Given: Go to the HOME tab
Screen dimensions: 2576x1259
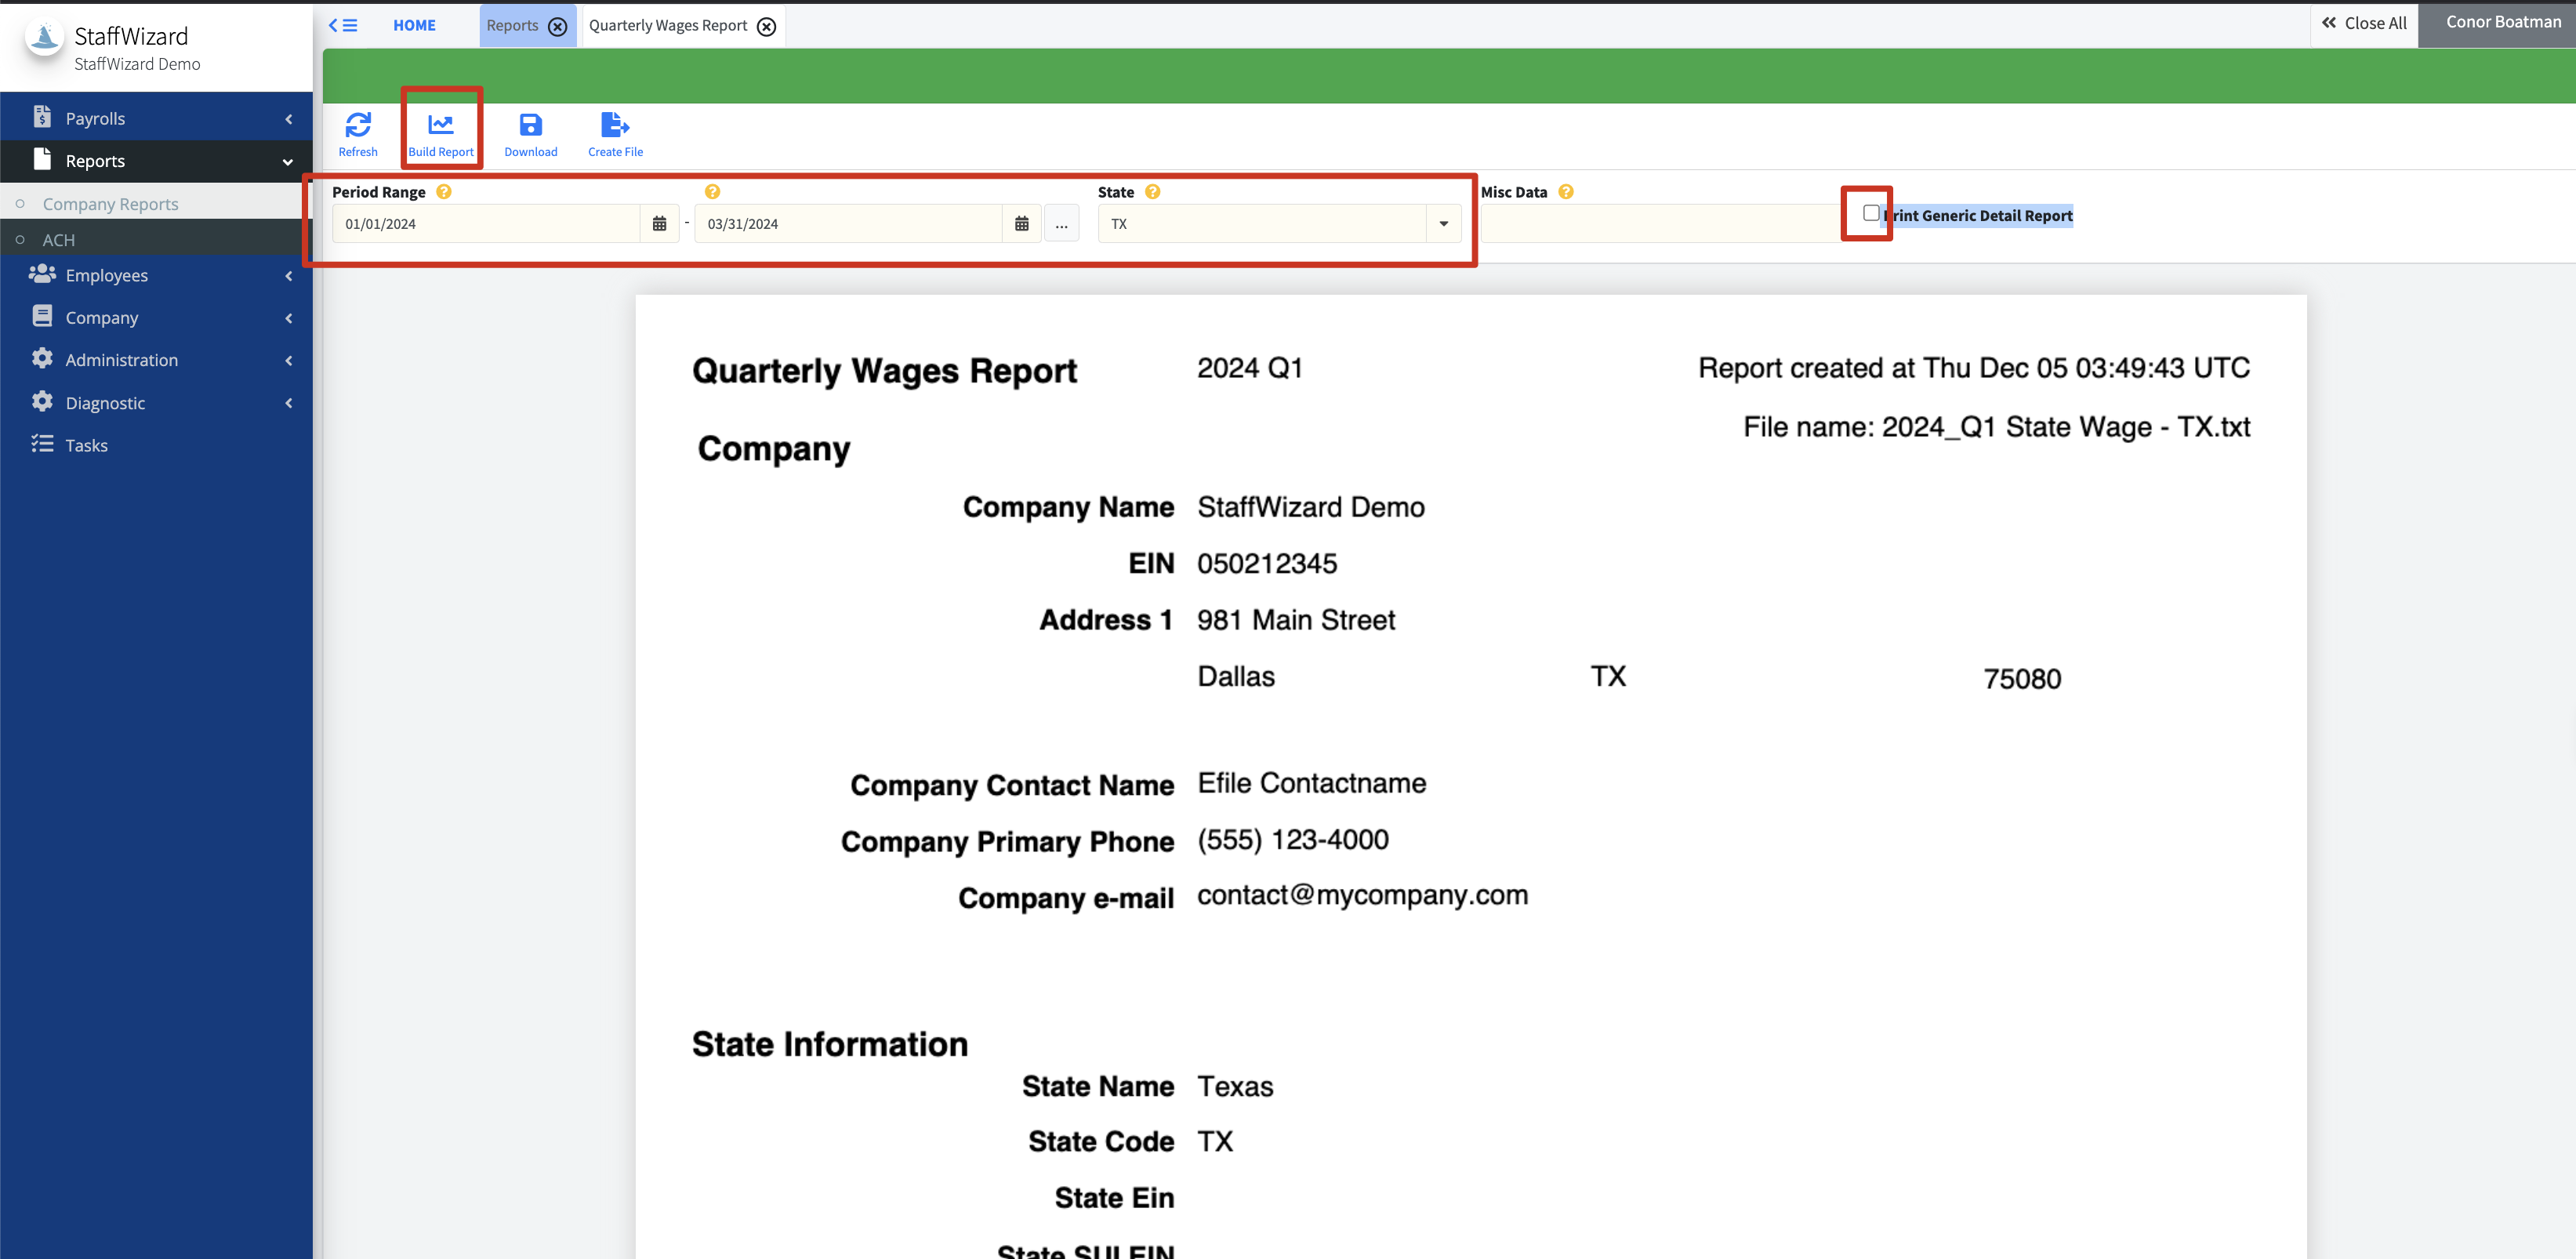Looking at the screenshot, I should [x=414, y=25].
